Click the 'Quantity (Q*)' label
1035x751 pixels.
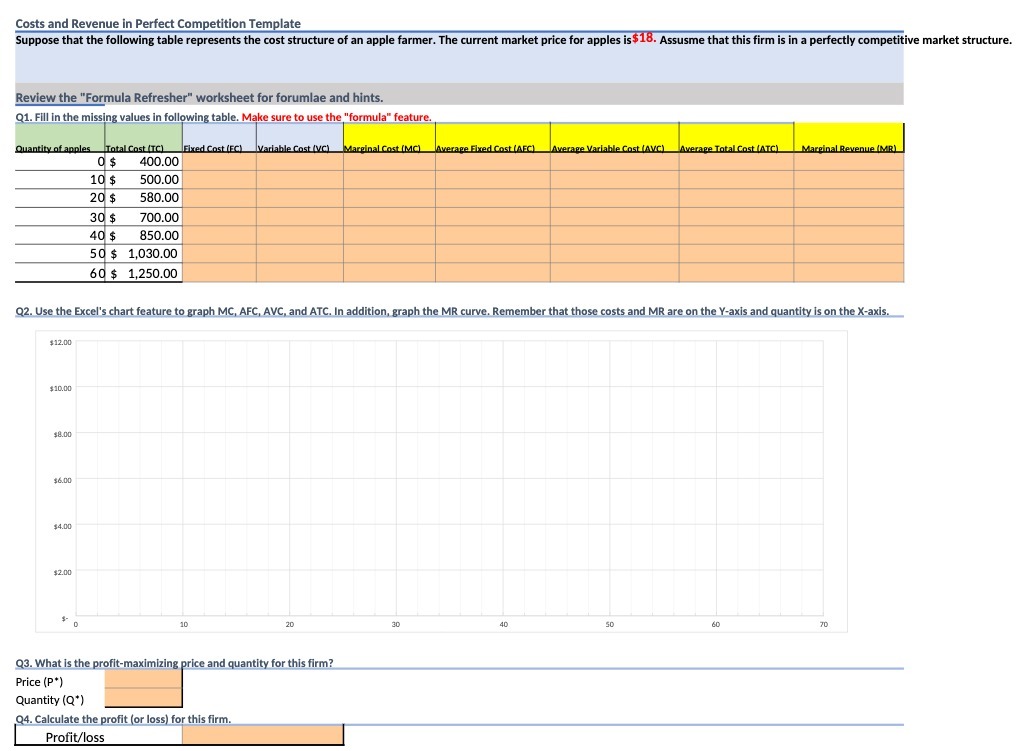coord(50,700)
